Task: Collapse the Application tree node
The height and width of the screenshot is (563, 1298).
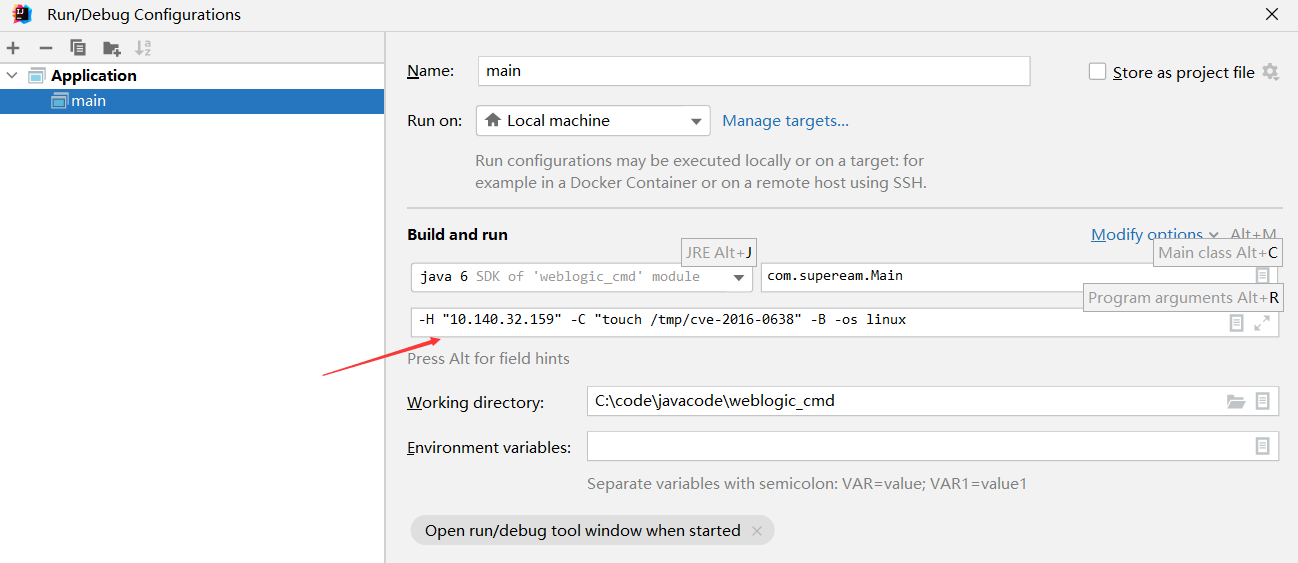Action: tap(12, 76)
